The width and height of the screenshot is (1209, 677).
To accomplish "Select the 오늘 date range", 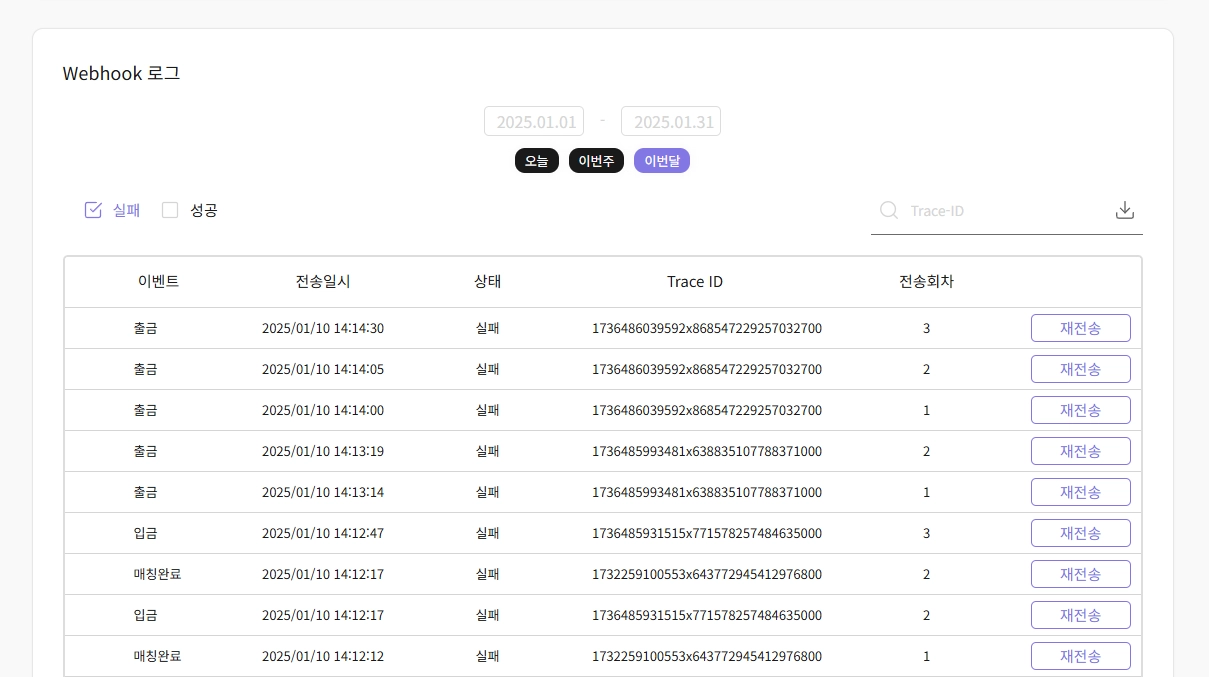I will [x=537, y=161].
